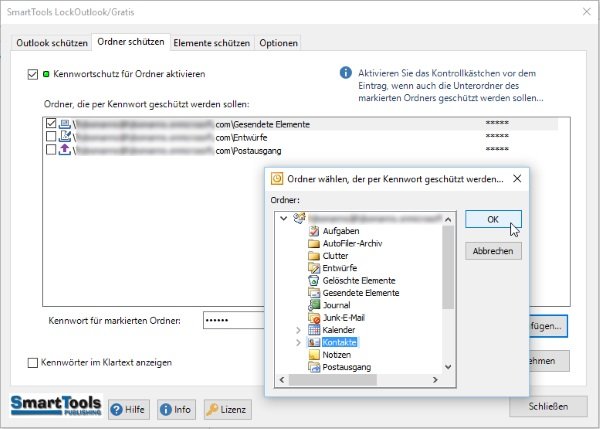Click the Entwürfe folder icon in tree

(x=314, y=268)
